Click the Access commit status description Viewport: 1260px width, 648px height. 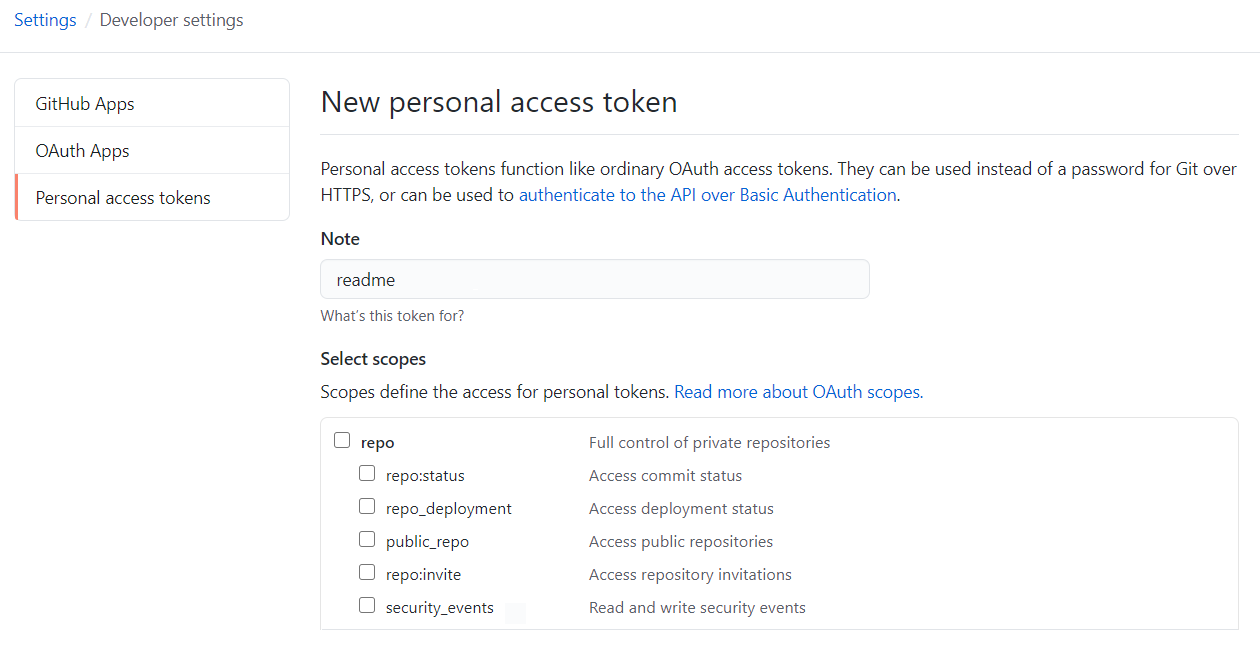(665, 475)
